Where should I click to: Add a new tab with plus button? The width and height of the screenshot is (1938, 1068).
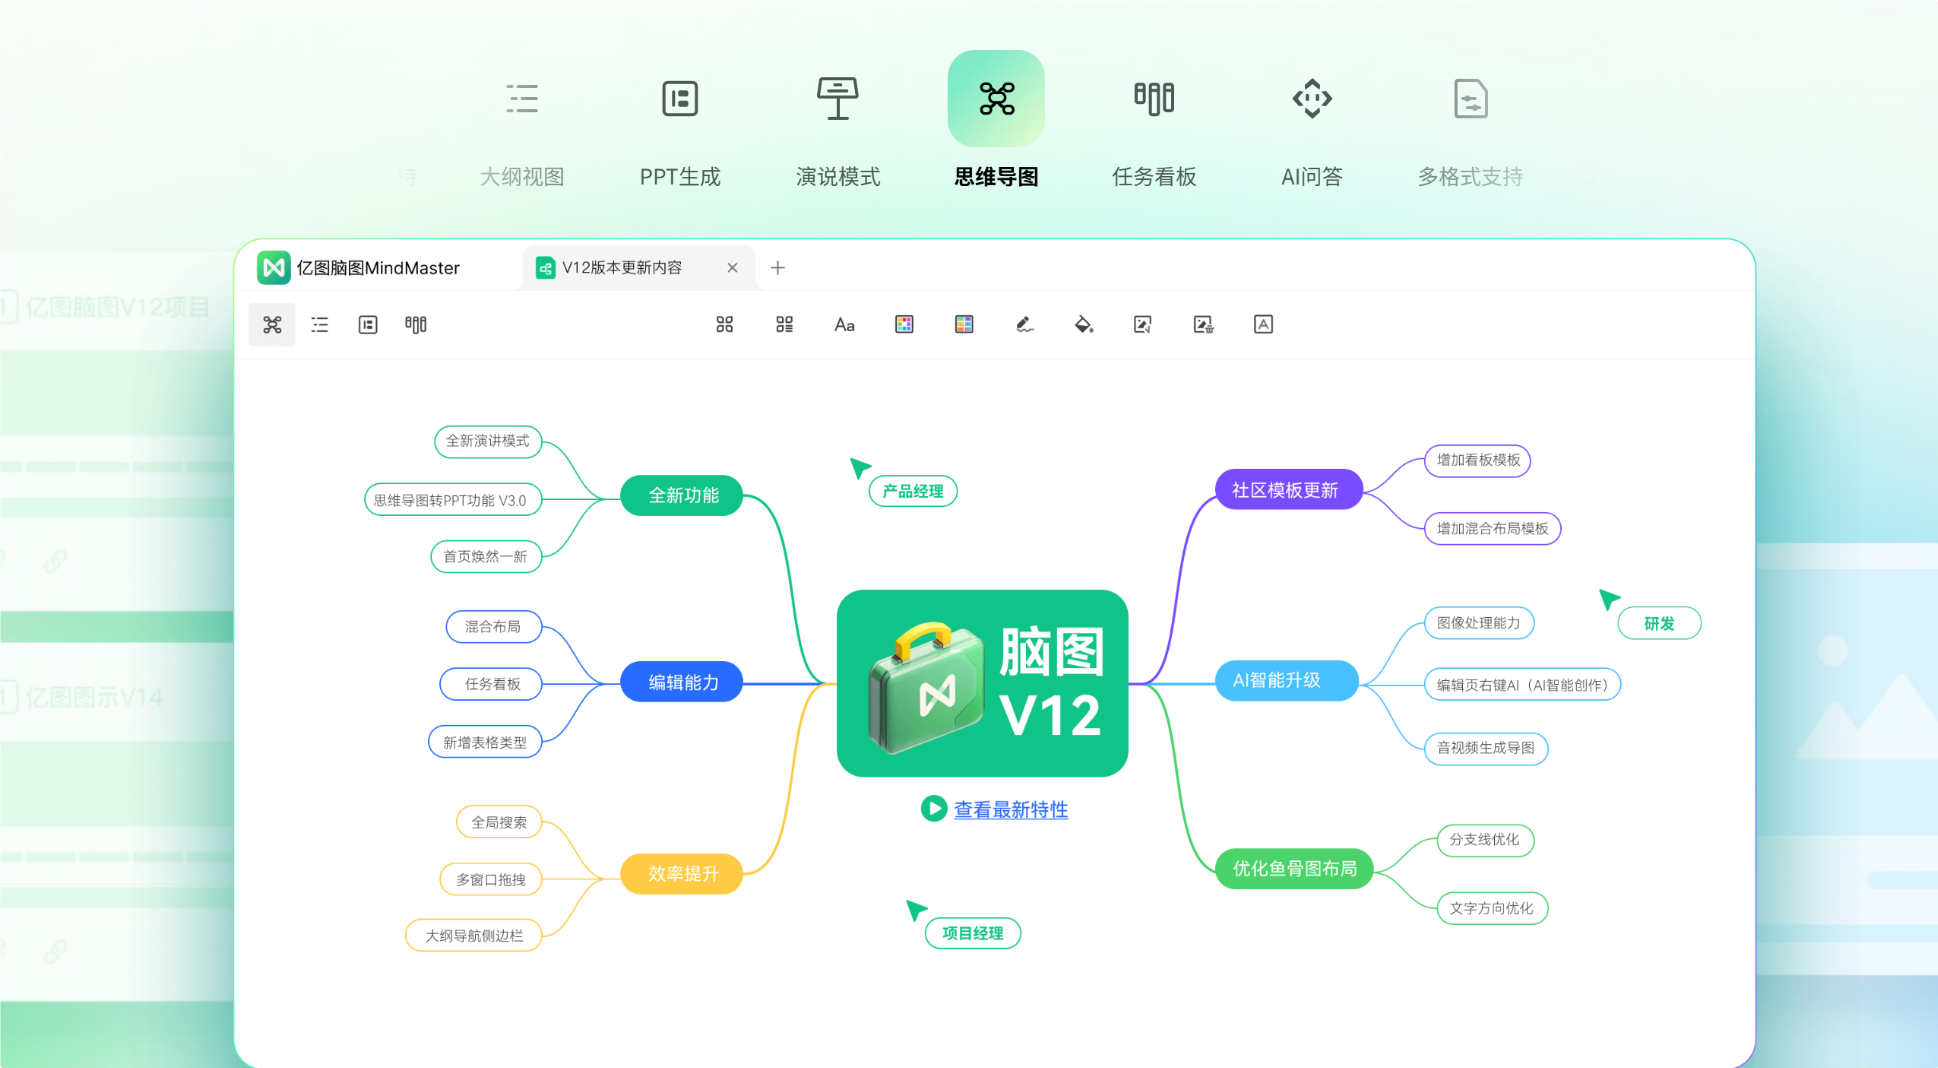[777, 267]
